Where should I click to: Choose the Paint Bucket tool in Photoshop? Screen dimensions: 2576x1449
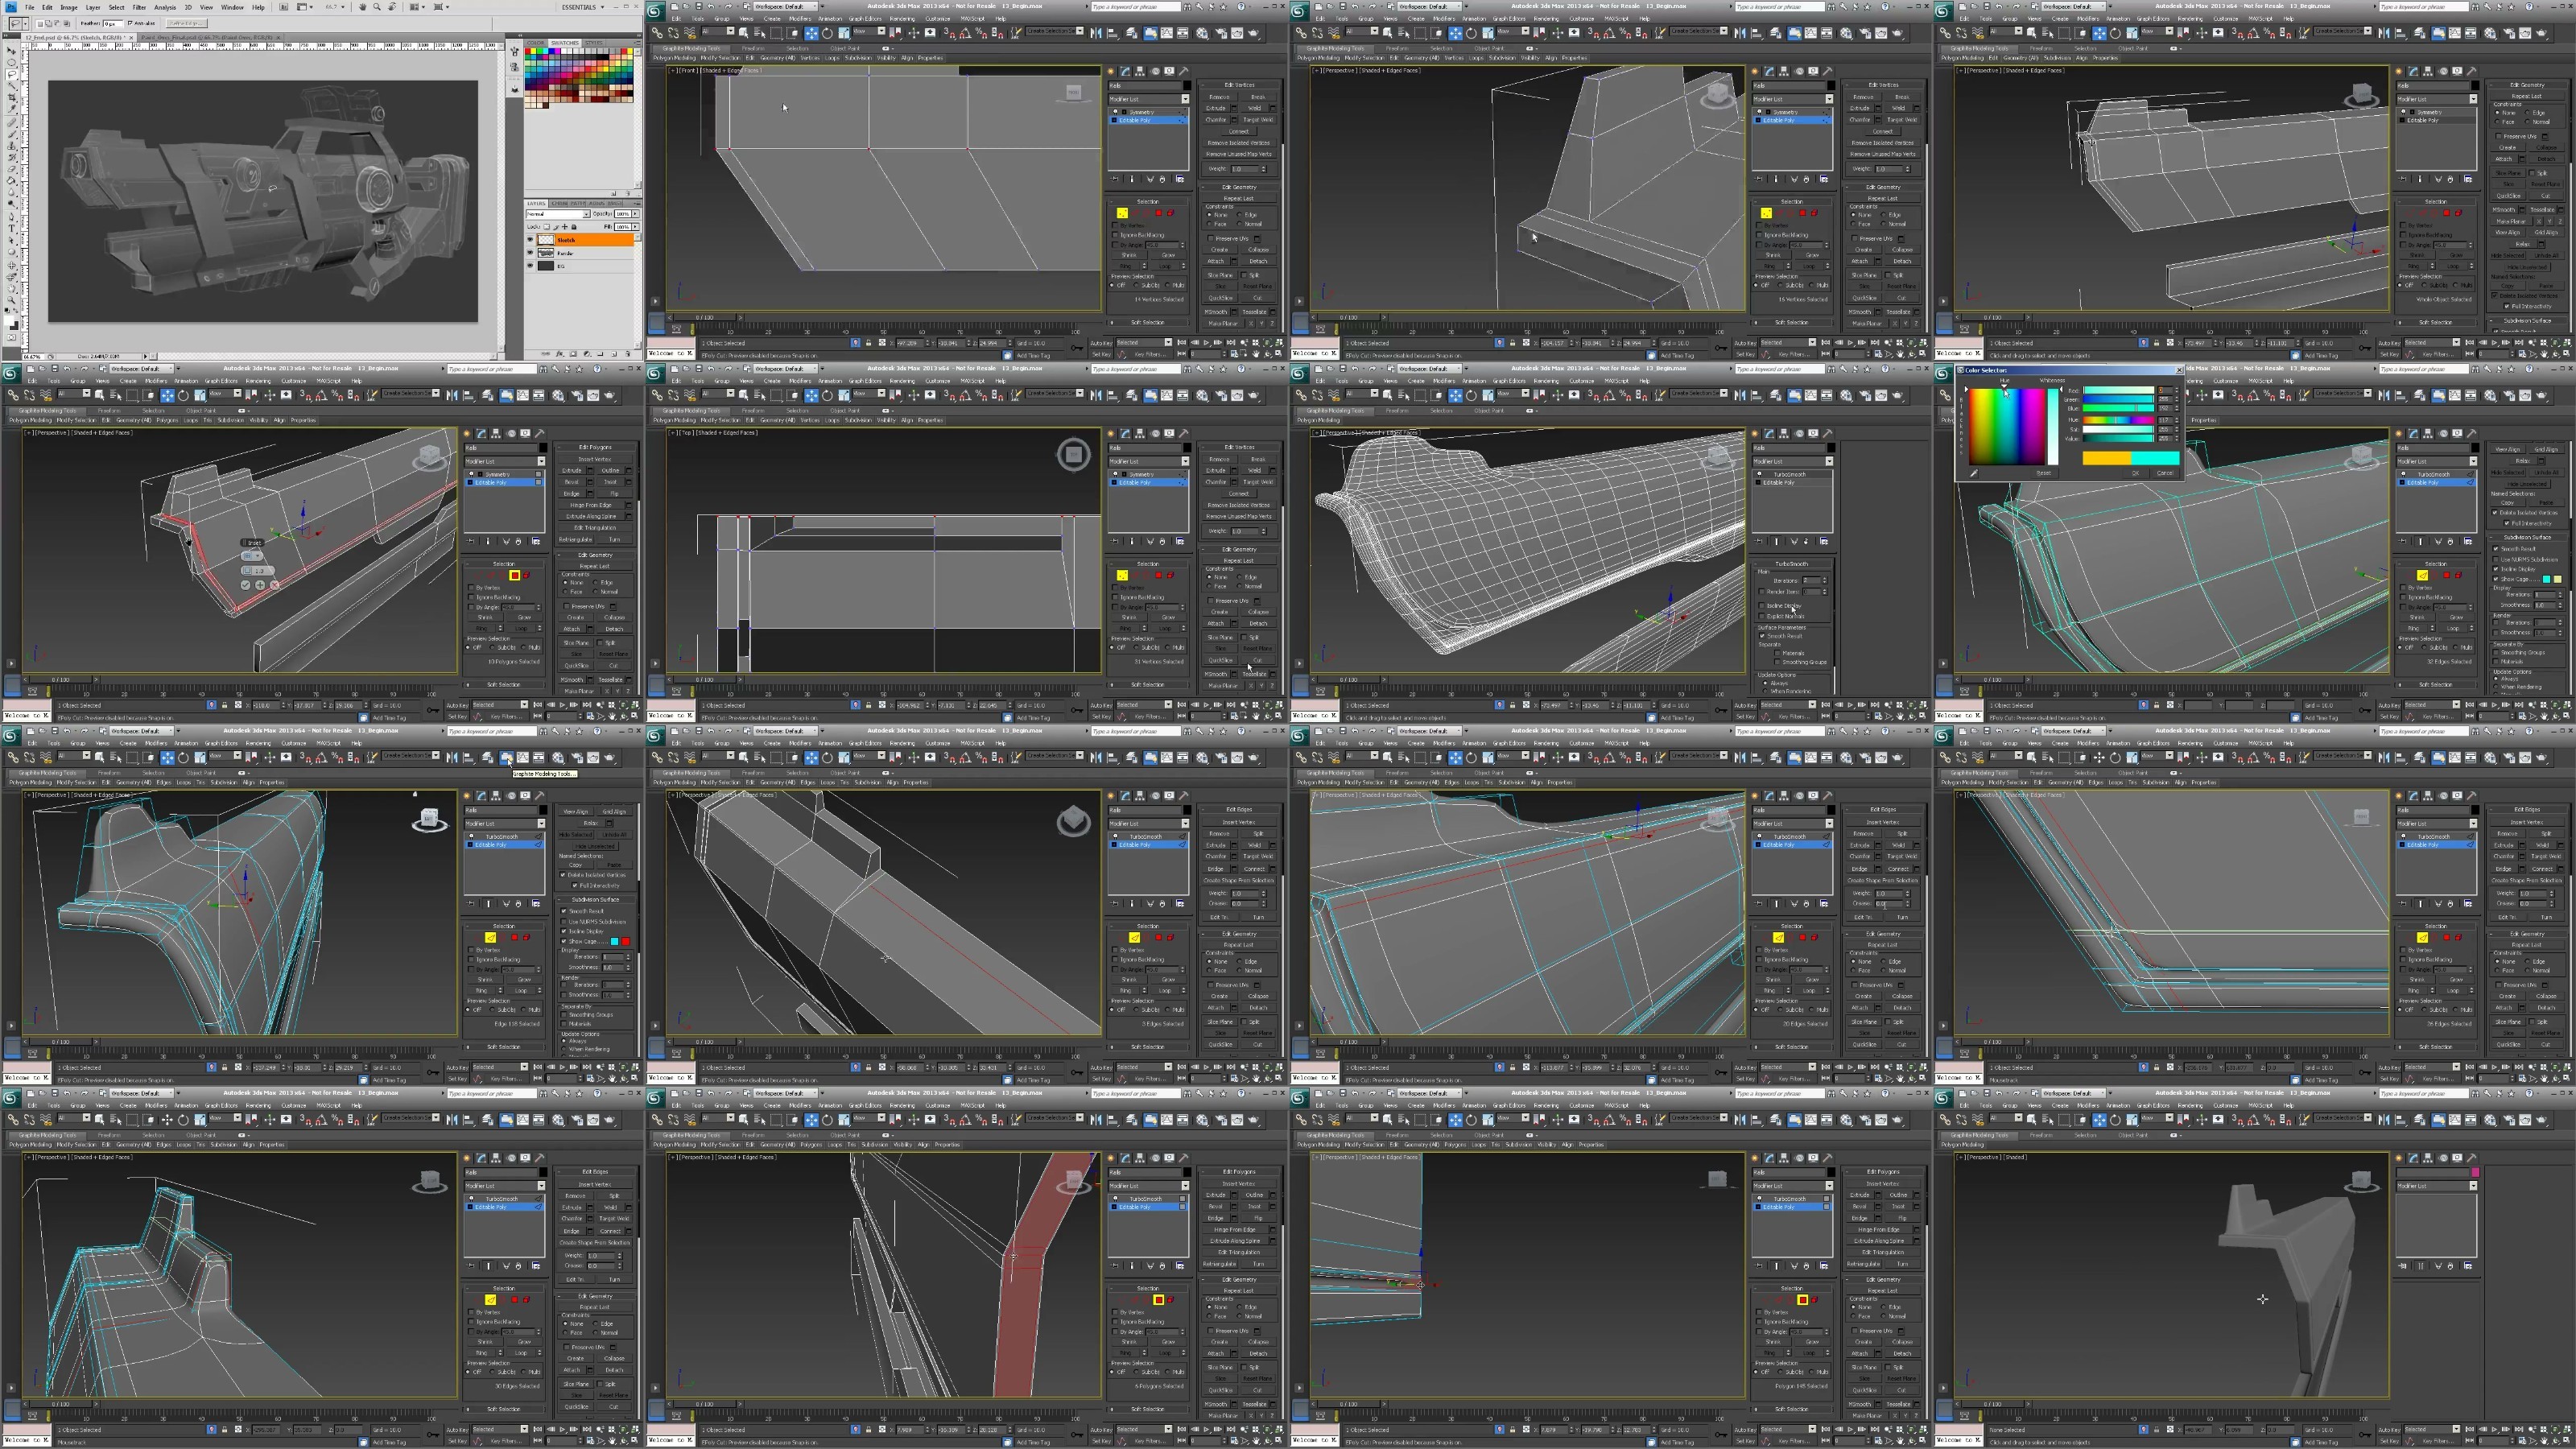point(12,181)
